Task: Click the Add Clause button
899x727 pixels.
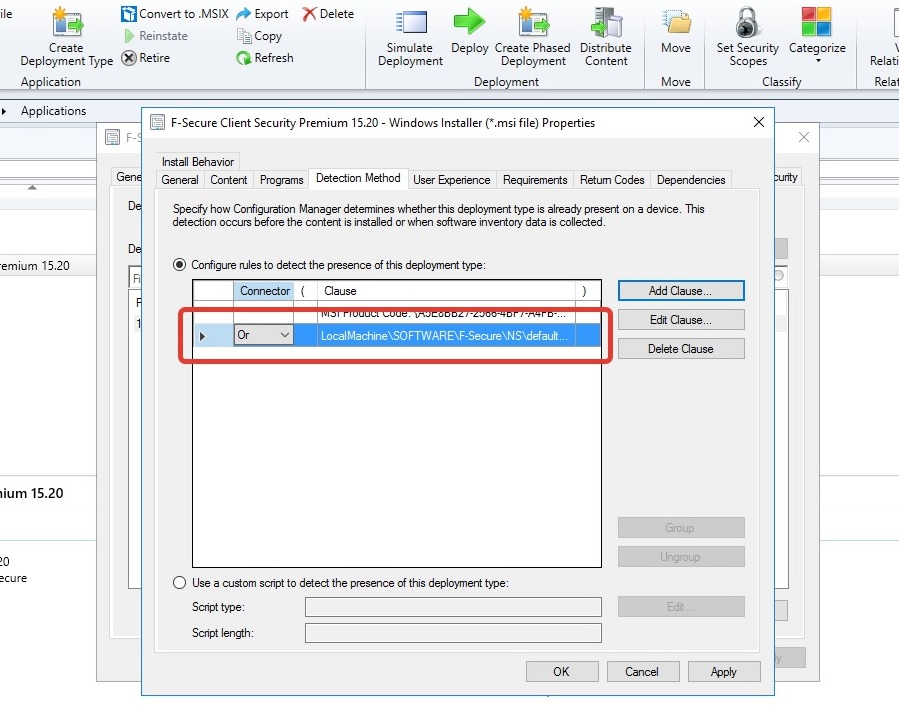Action: [681, 291]
